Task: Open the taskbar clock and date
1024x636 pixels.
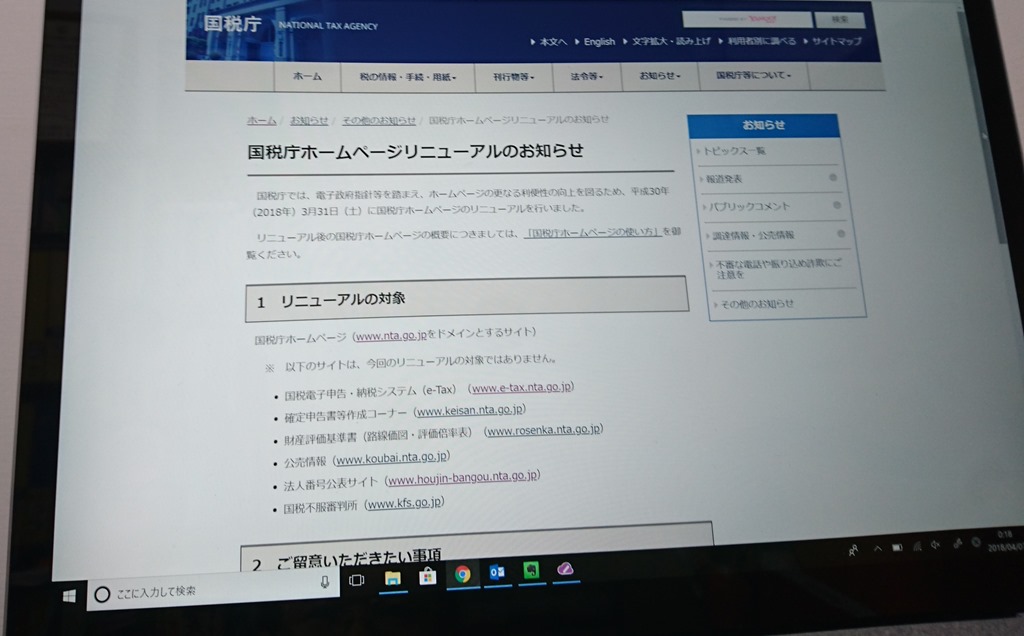Action: click(x=1006, y=541)
